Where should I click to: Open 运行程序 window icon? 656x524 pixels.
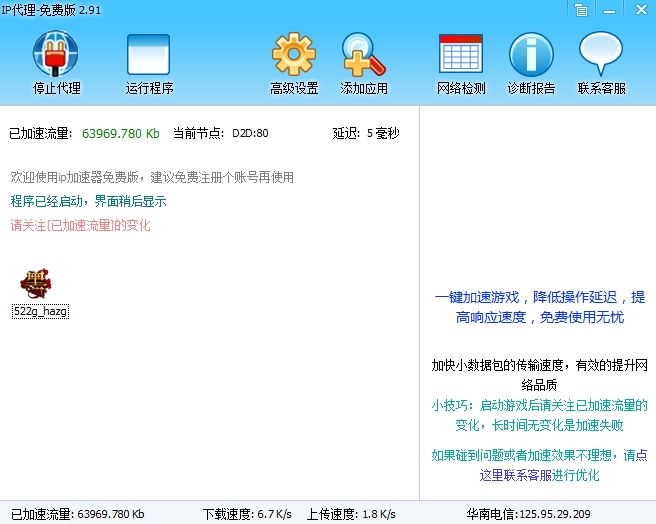point(149,54)
